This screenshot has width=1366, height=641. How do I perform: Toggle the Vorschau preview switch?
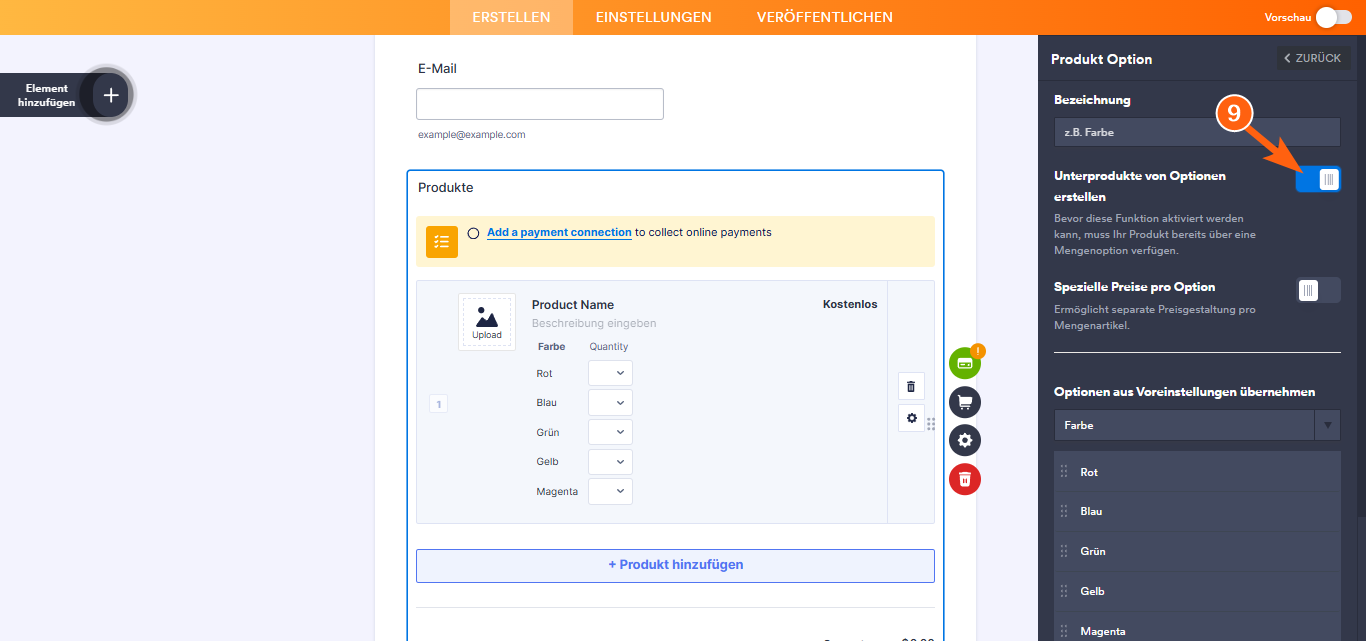click(1334, 17)
